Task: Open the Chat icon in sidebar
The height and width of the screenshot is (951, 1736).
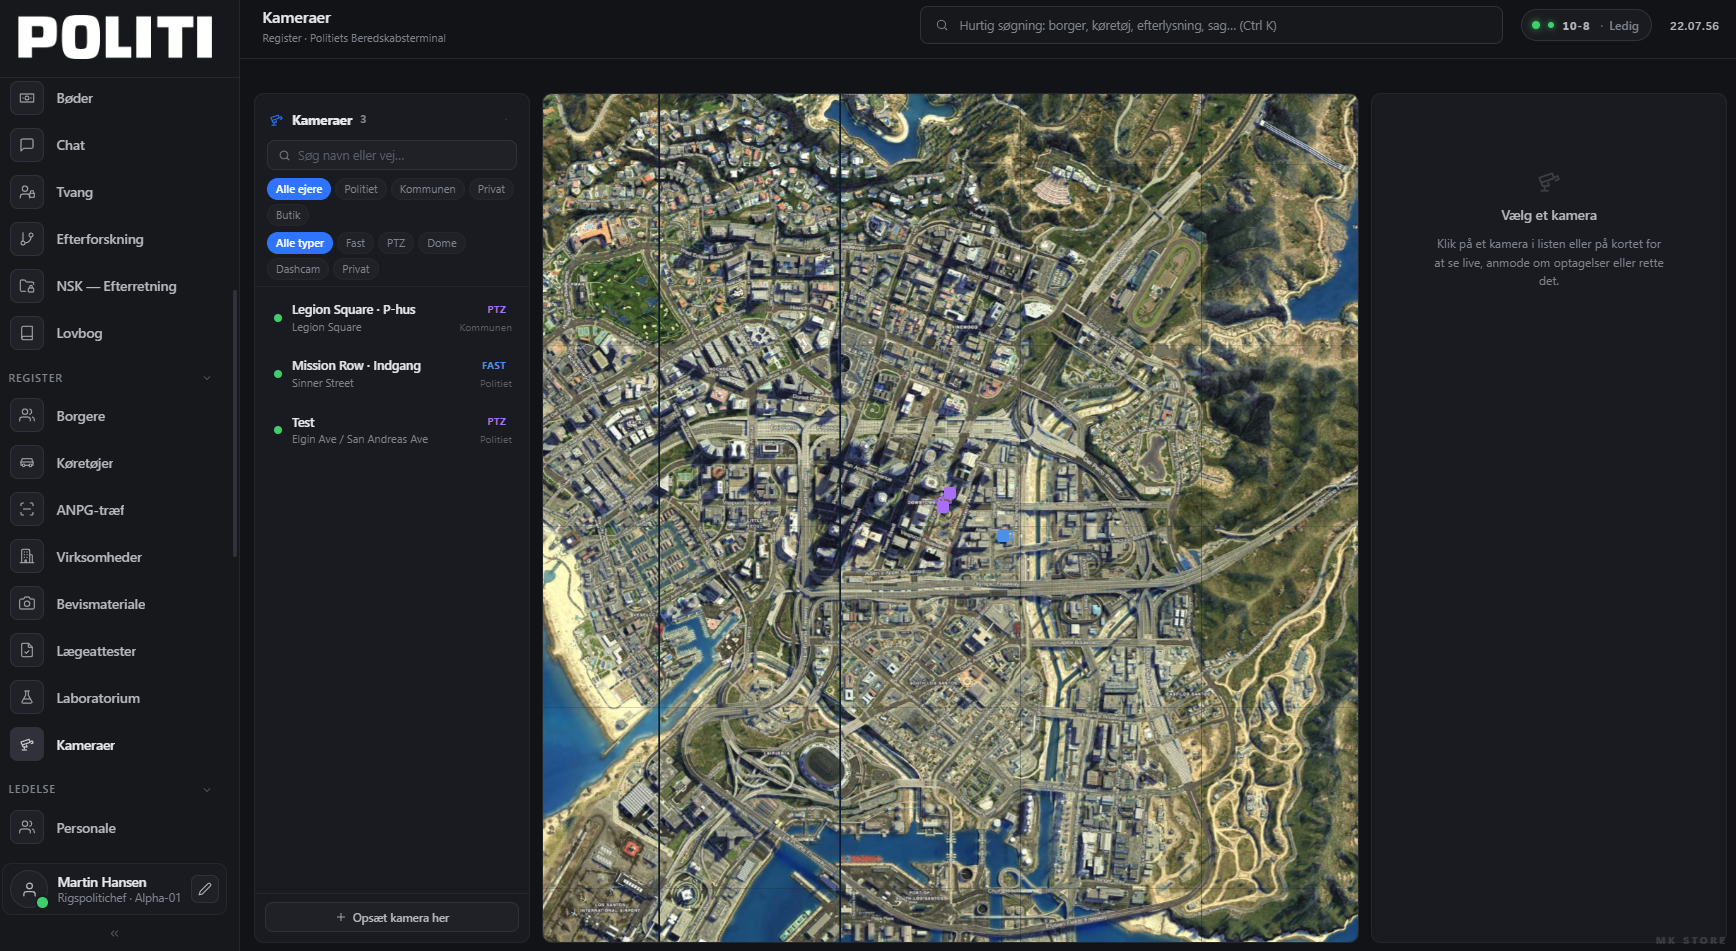Action: (27, 145)
